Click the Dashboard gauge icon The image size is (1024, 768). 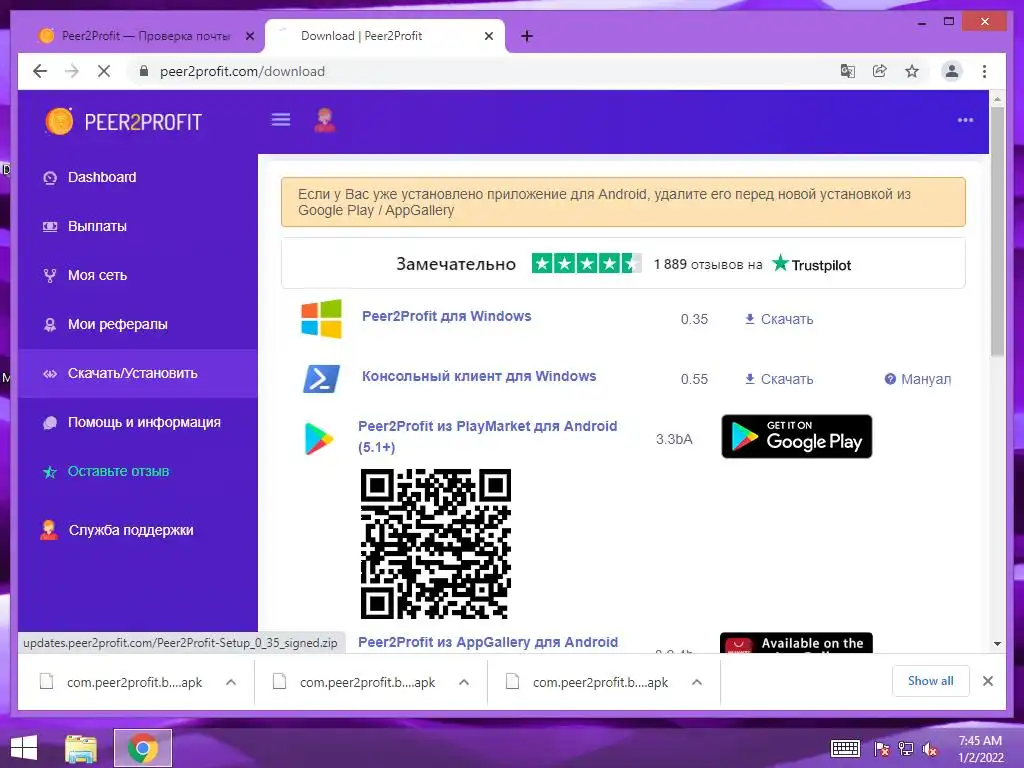[x=50, y=178]
